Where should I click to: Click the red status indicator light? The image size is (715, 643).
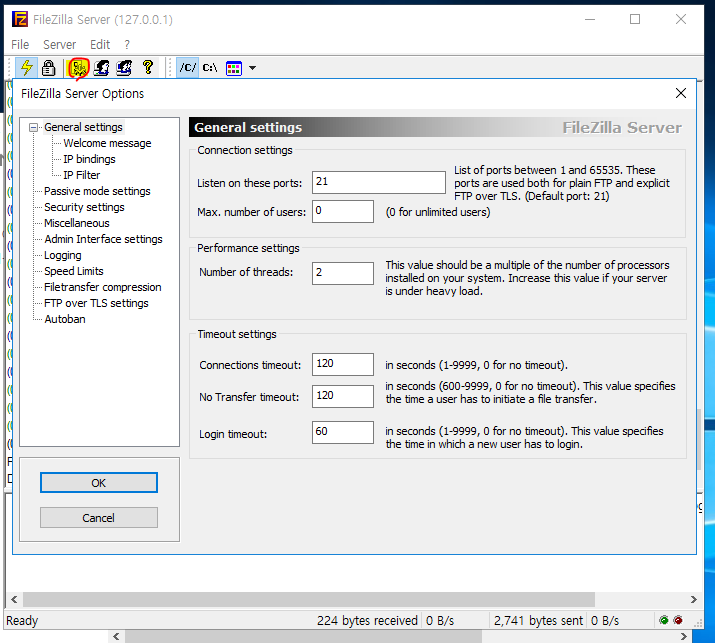click(678, 620)
